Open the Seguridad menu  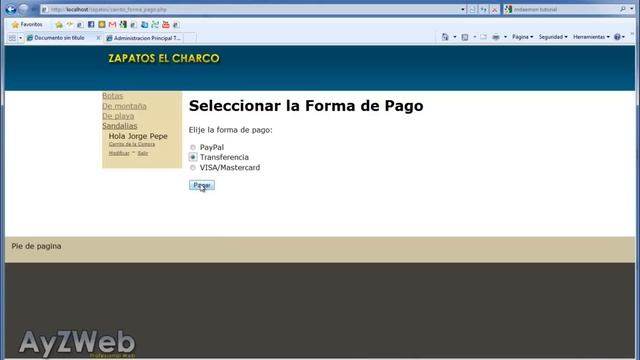click(553, 37)
